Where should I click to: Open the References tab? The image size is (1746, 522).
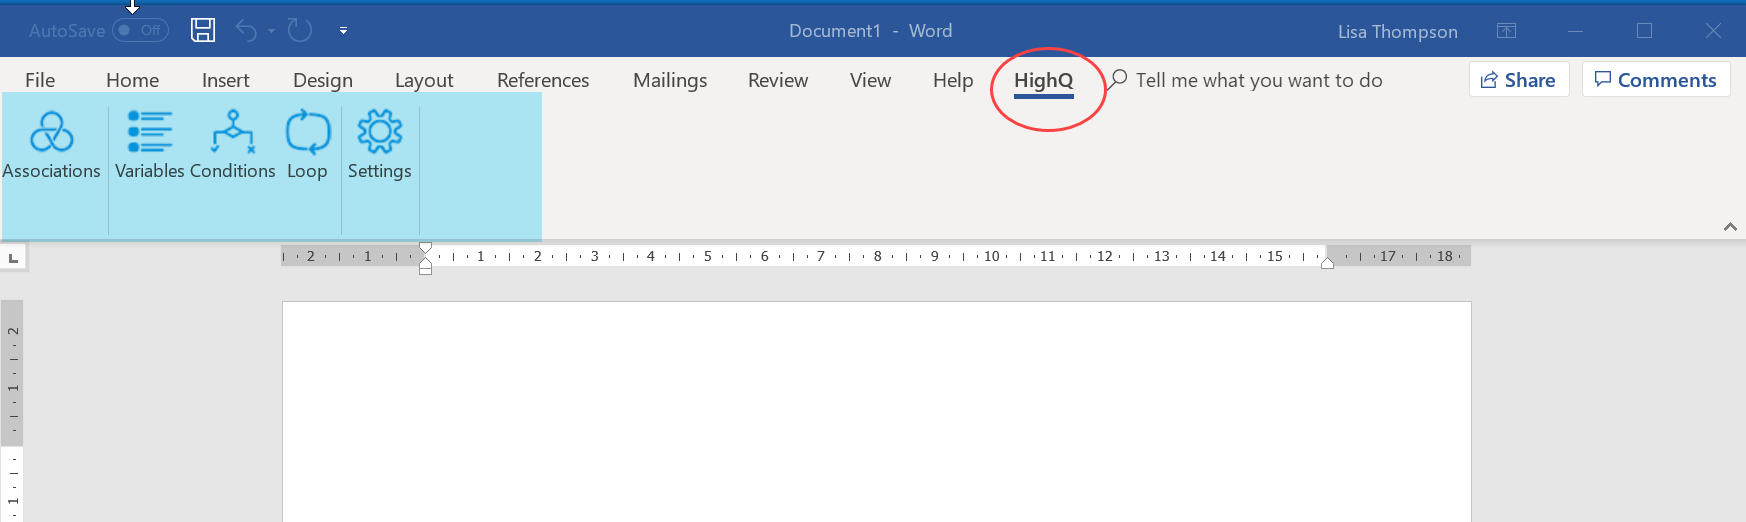[x=543, y=81]
